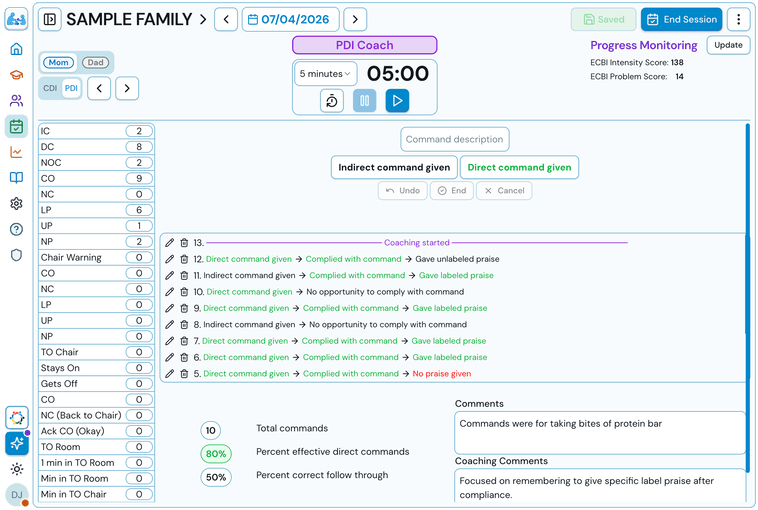Open the help question mark icon
This screenshot has height=510, width=758.
[x=16, y=229]
